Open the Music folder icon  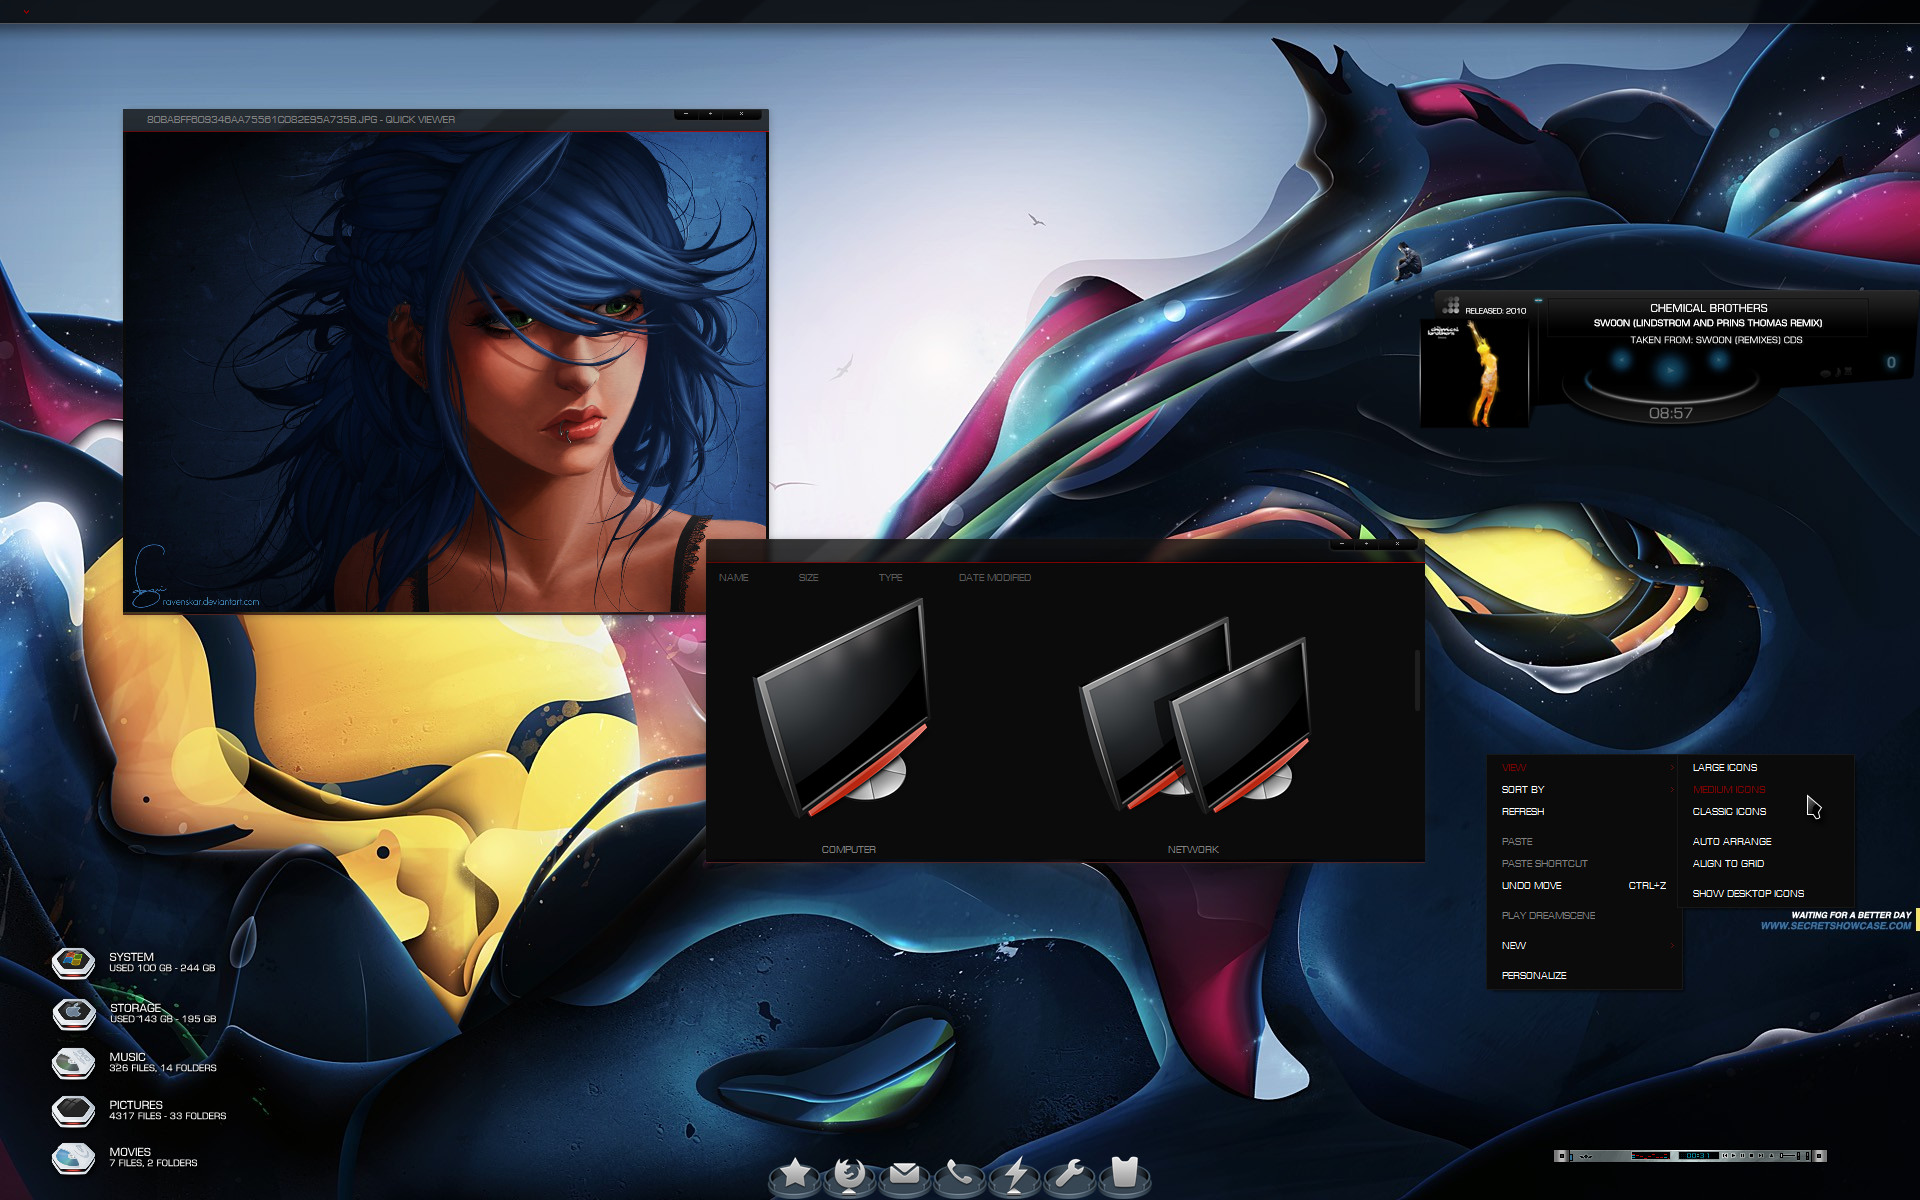(73, 1062)
